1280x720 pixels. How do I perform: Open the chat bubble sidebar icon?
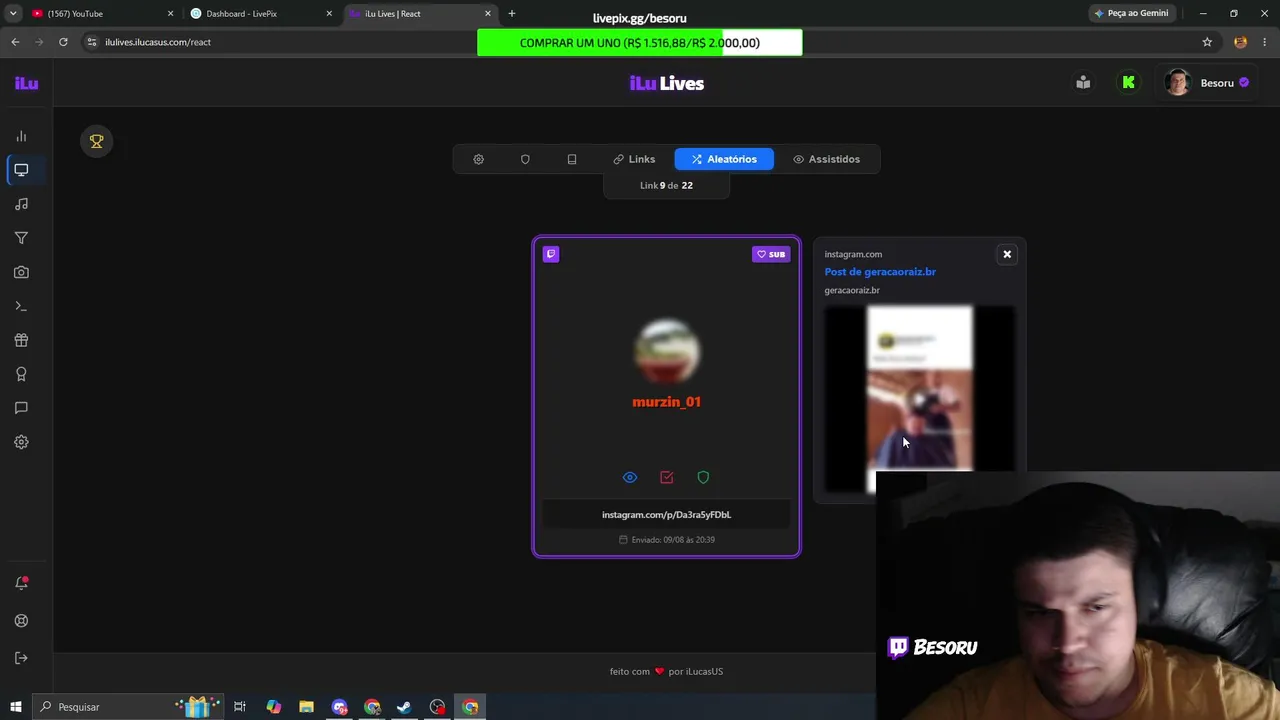(21, 408)
